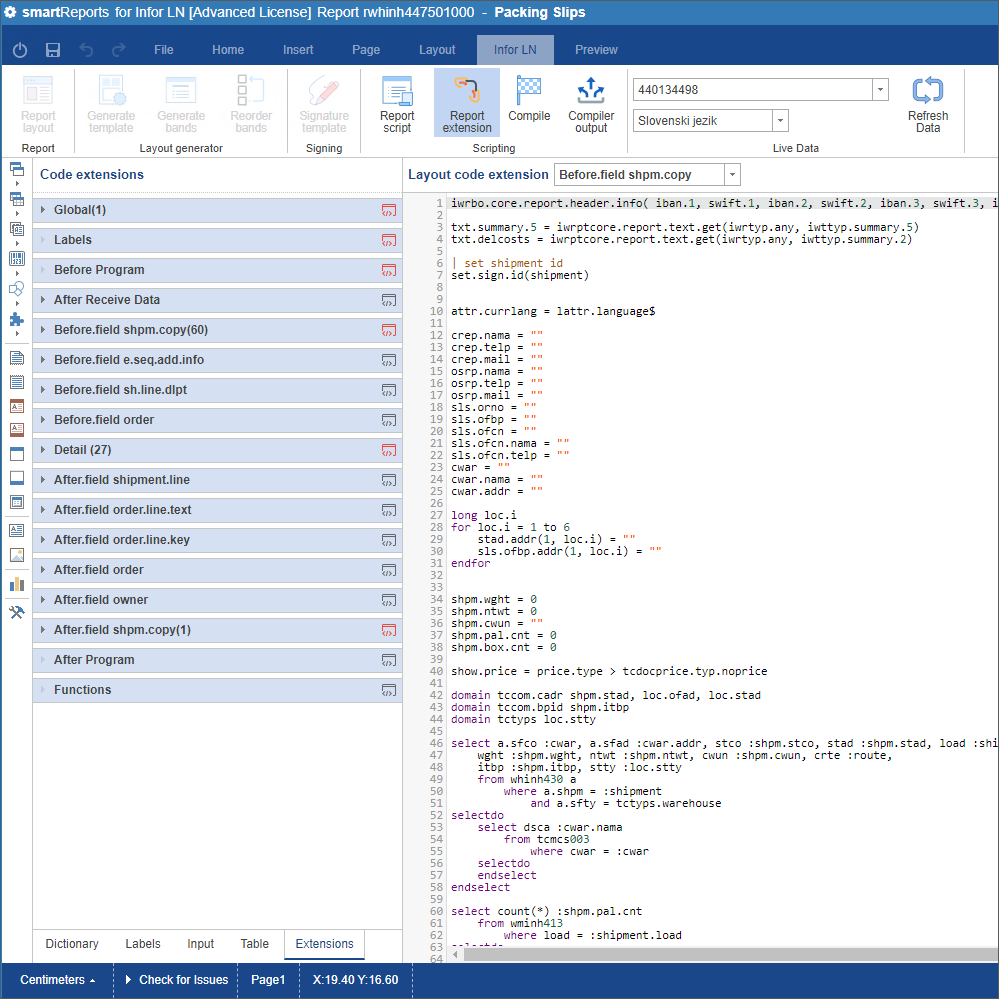Open the Report script editor
Viewport: 999px width, 999px height.
(x=397, y=104)
